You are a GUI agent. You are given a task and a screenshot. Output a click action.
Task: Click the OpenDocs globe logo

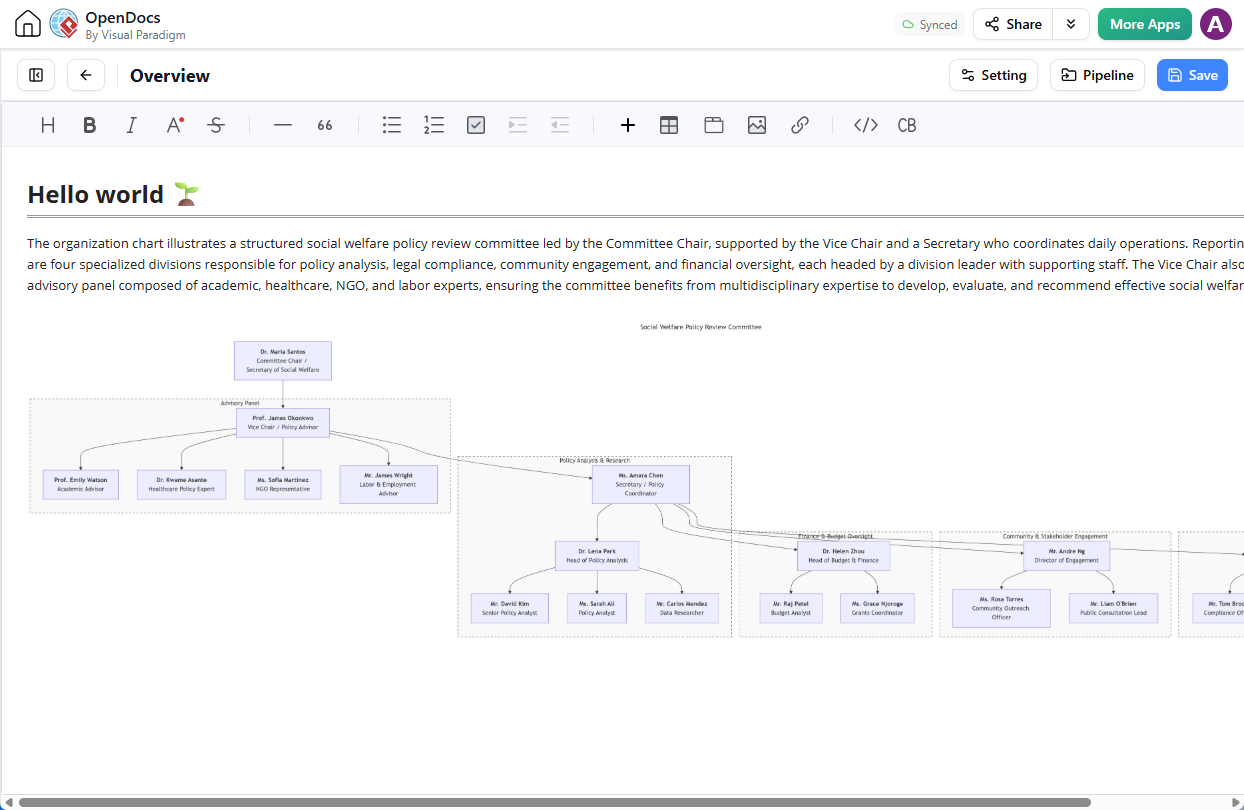(64, 24)
